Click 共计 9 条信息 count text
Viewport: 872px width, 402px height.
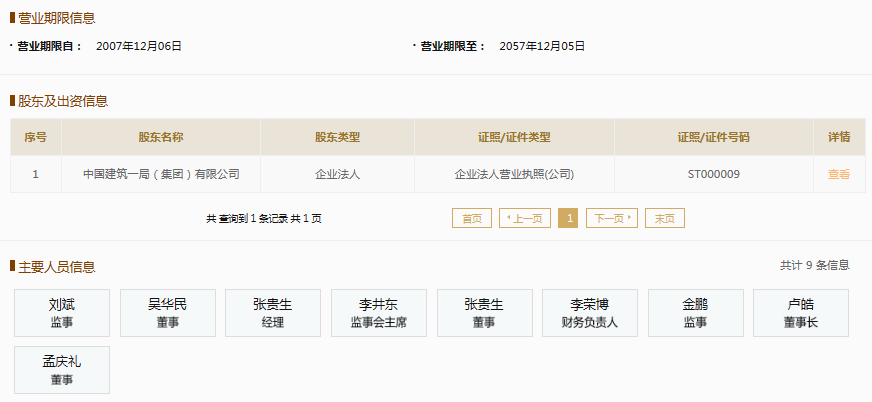[815, 265]
